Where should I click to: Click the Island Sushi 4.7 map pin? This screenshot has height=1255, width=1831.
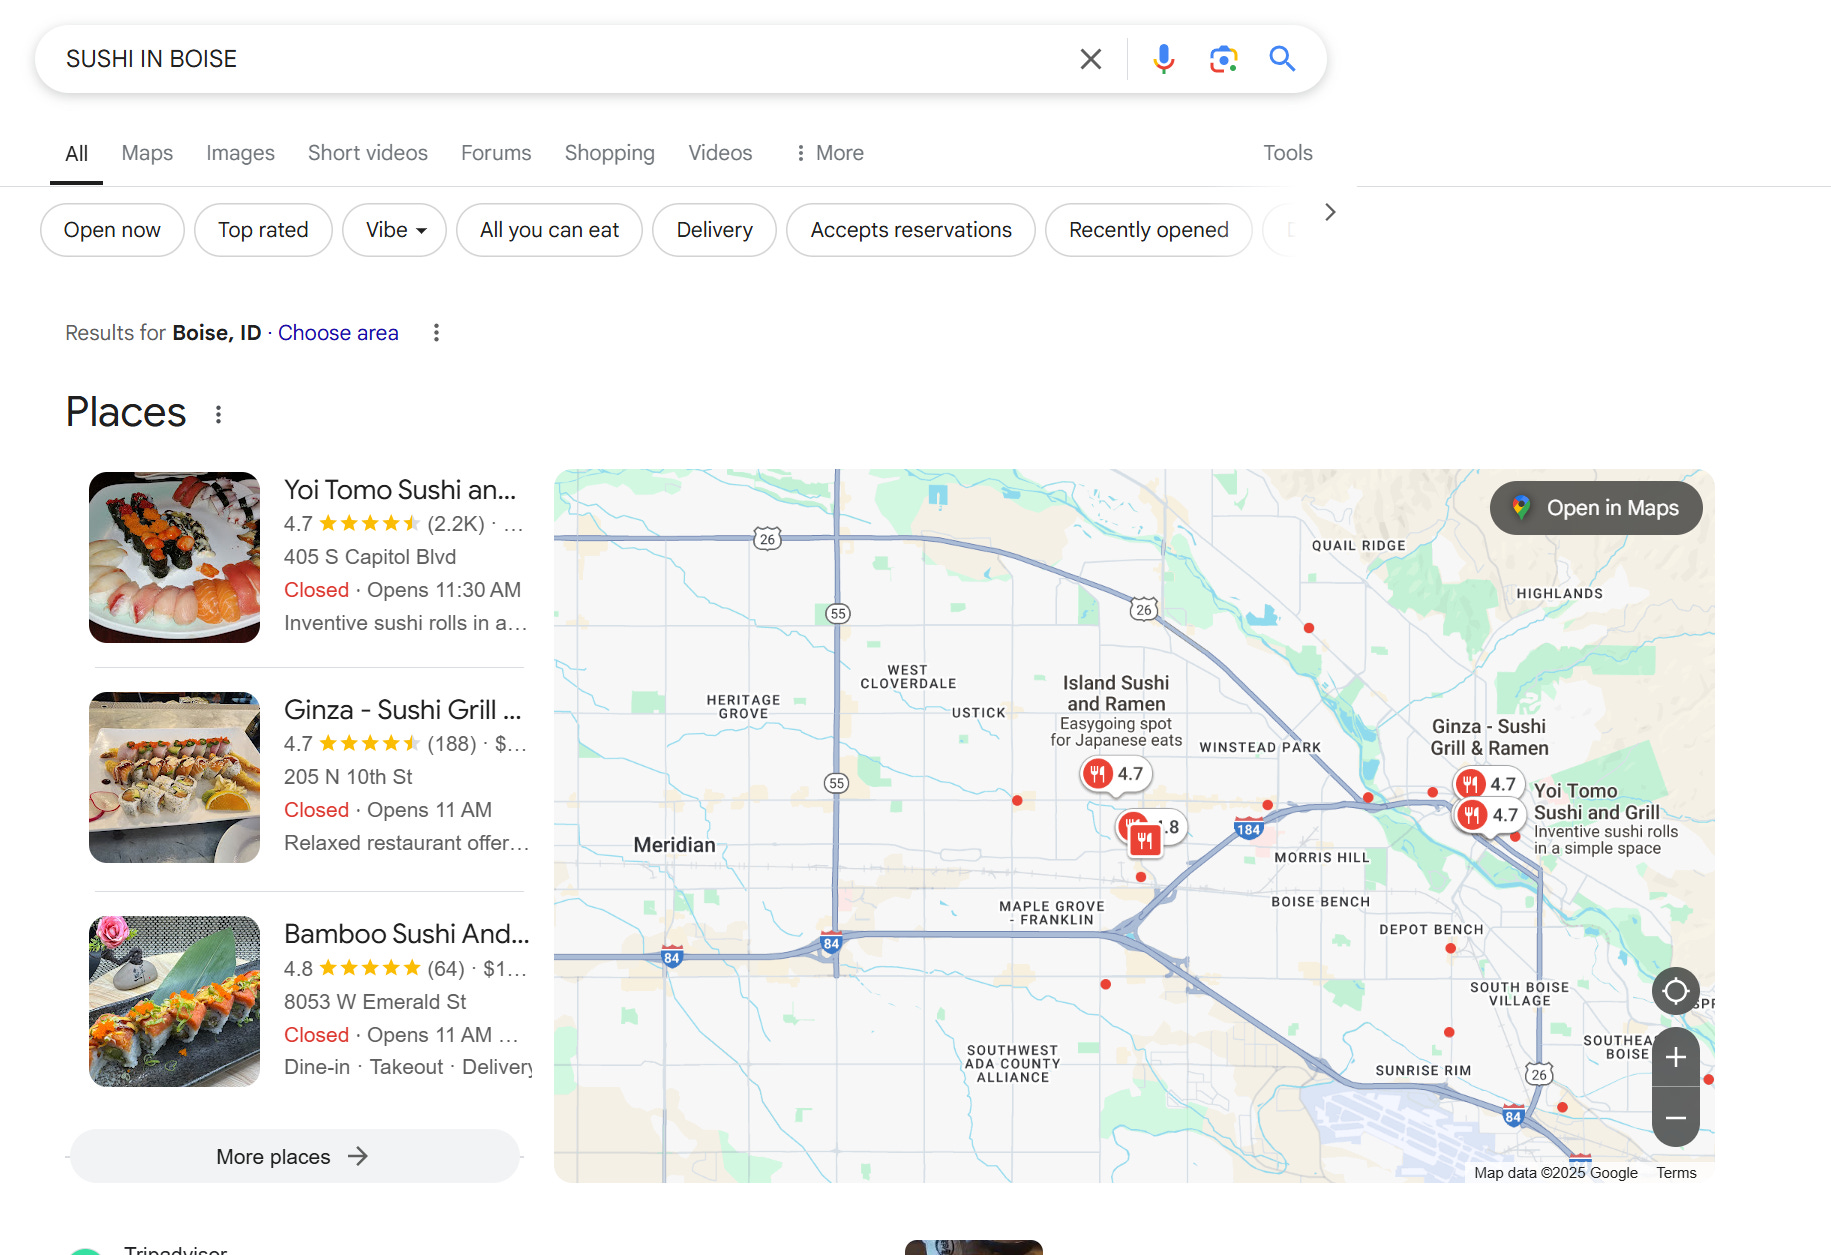[1115, 774]
